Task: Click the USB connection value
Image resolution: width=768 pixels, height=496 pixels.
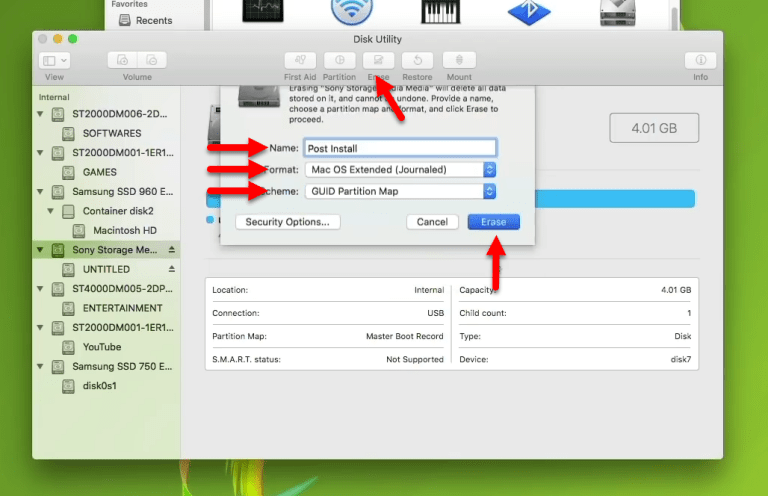Action: point(435,313)
